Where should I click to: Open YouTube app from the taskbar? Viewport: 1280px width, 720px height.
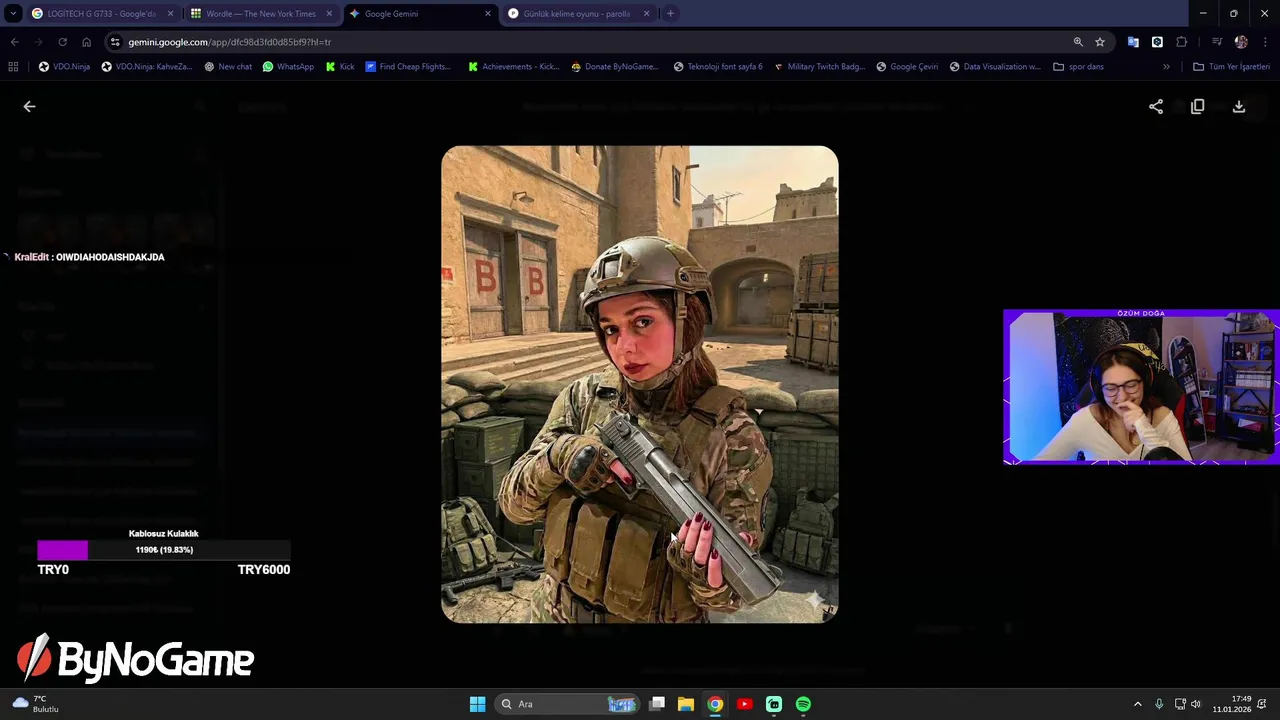[744, 704]
